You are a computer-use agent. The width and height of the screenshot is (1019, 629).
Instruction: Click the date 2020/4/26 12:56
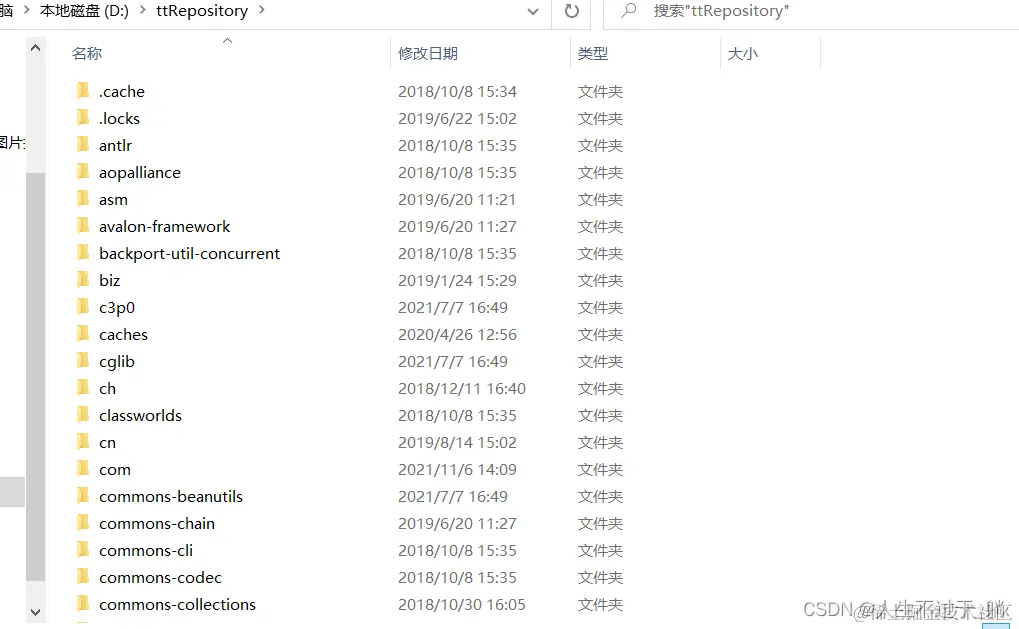[x=458, y=335]
